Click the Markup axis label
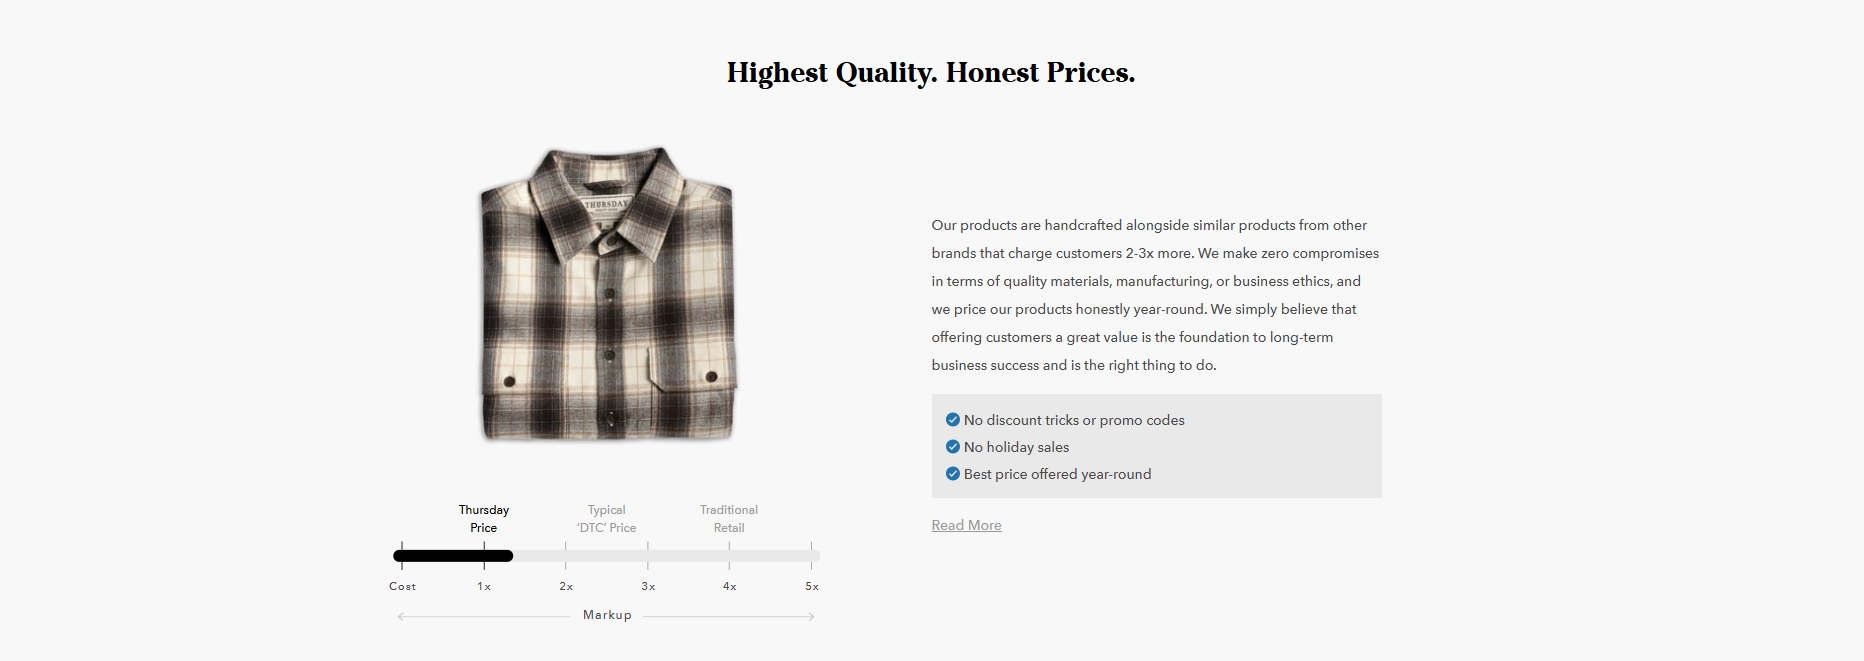This screenshot has height=661, width=1864. (607, 615)
